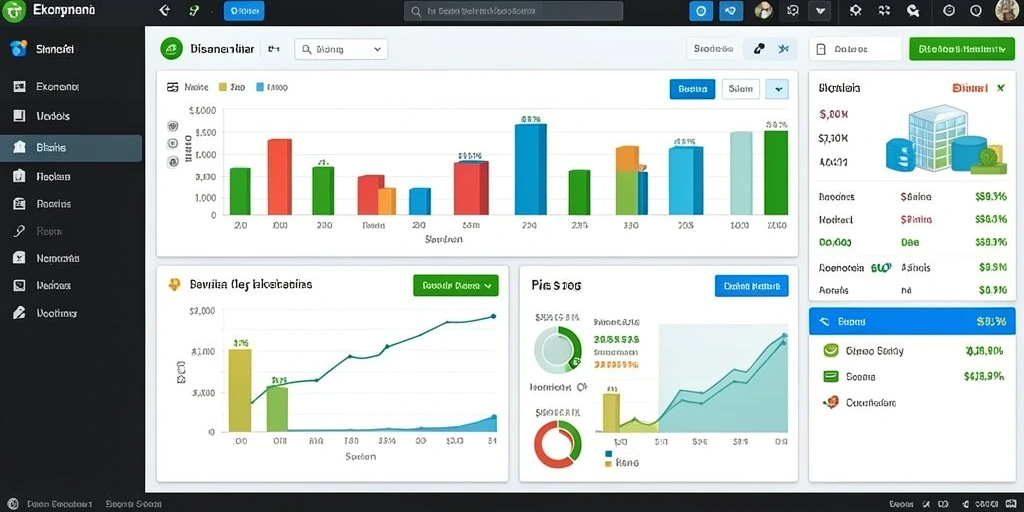Click the pin icon in the page header
This screenshot has width=1024, height=512.
[x=759, y=48]
